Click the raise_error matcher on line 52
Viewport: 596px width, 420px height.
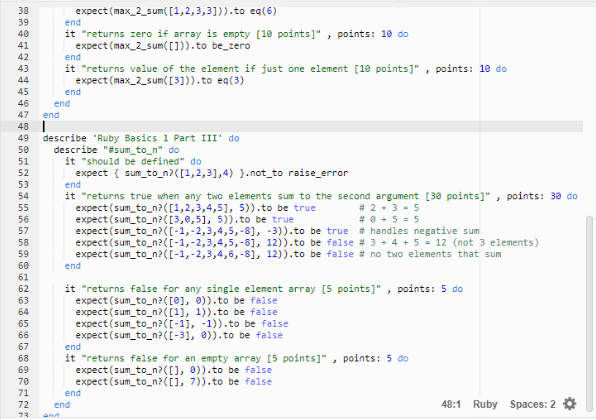click(x=318, y=173)
